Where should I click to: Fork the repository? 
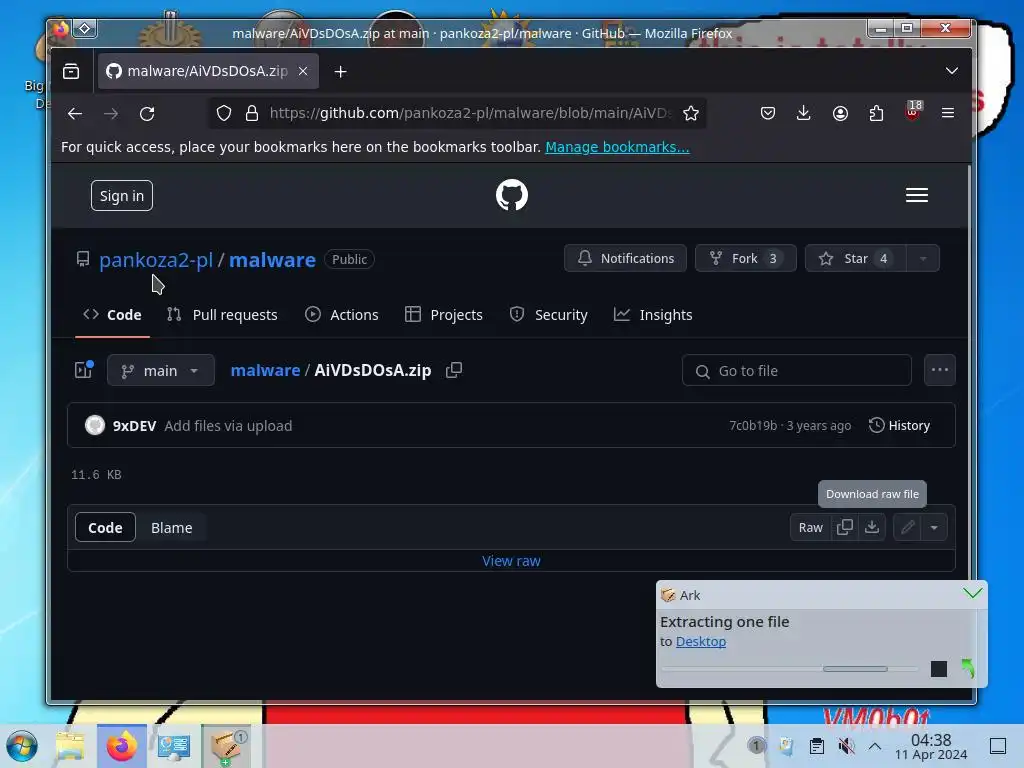(x=746, y=259)
